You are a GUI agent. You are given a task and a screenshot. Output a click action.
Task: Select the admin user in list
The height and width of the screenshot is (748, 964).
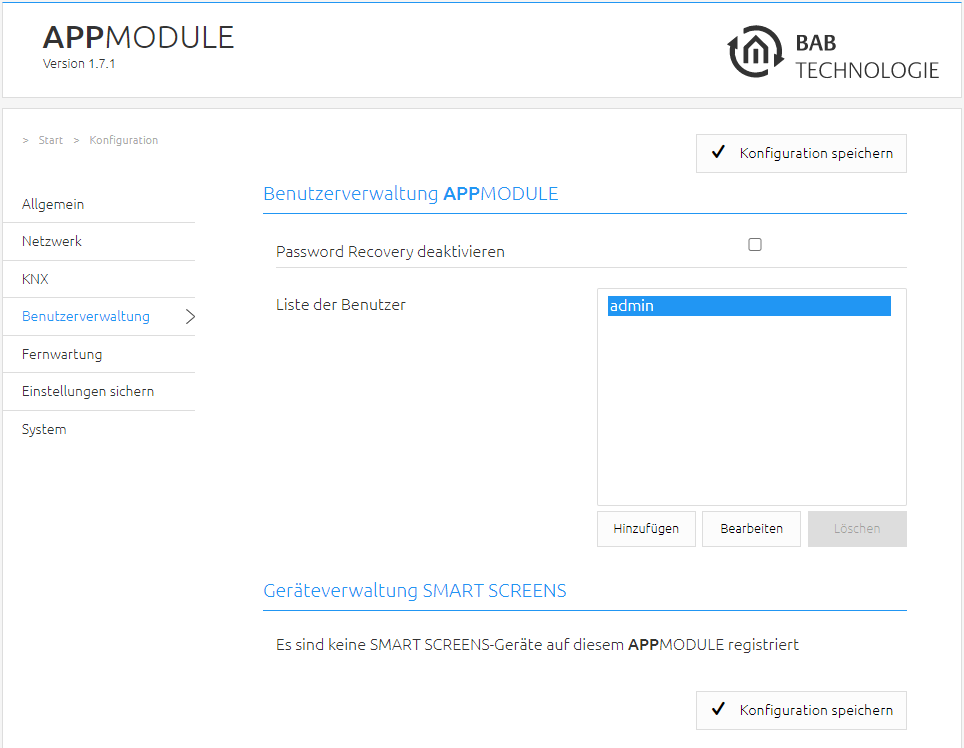coord(749,305)
